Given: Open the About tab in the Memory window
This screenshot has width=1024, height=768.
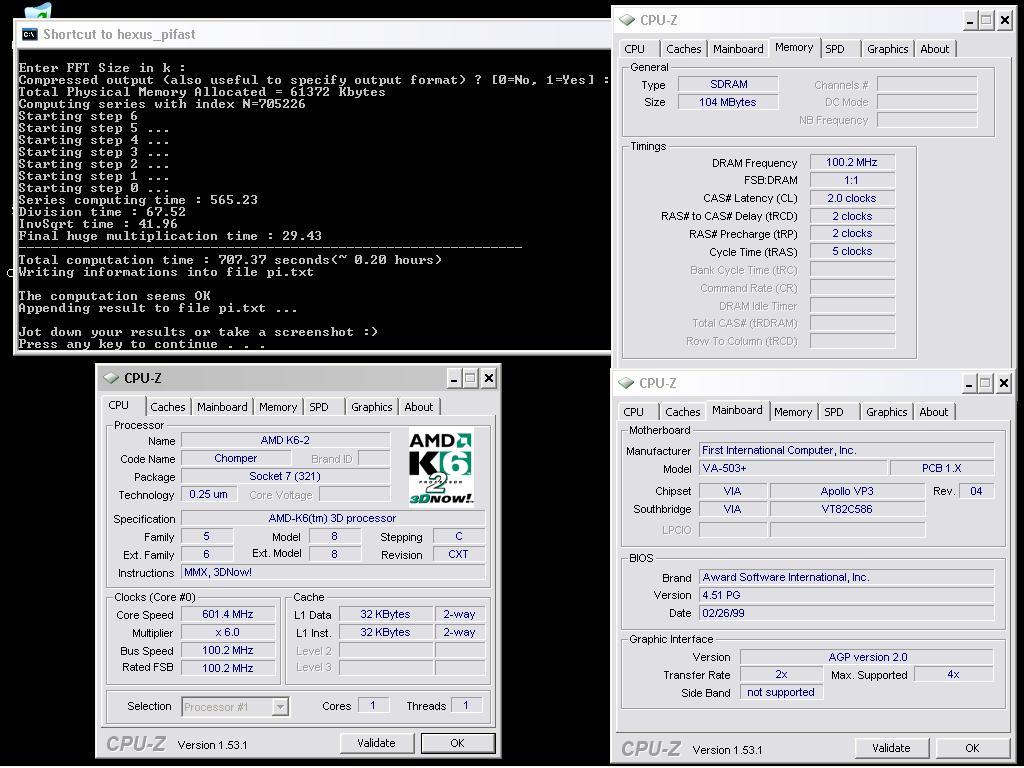Looking at the screenshot, I should point(935,49).
